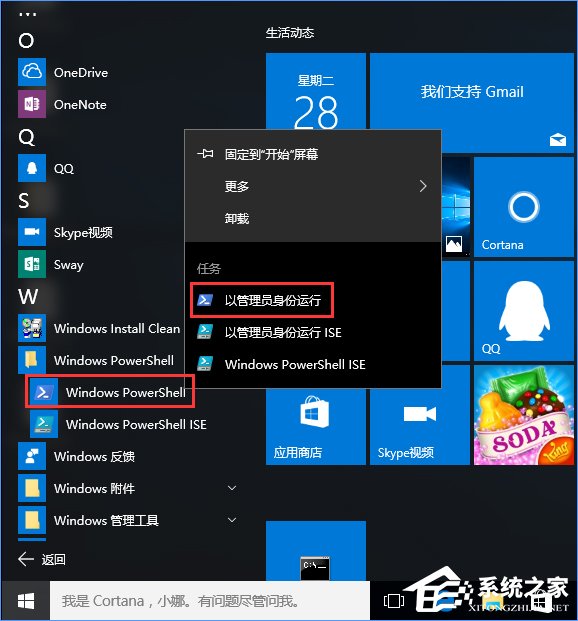
Task: Click the OneNote label in the app list
Action: coord(80,105)
